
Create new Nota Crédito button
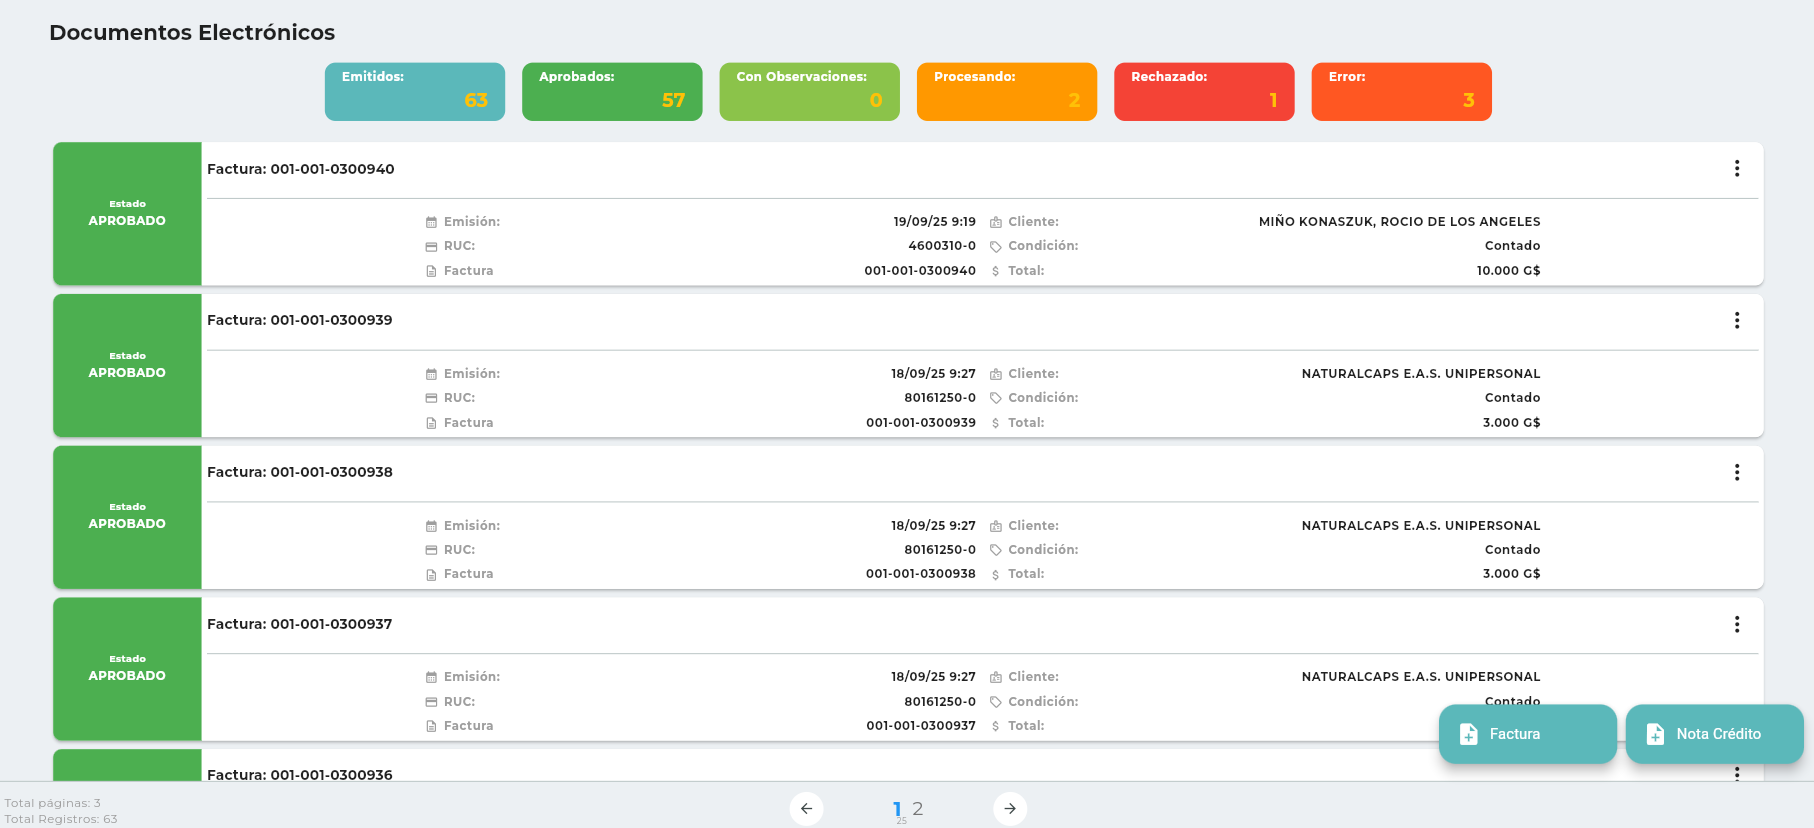(x=1714, y=734)
